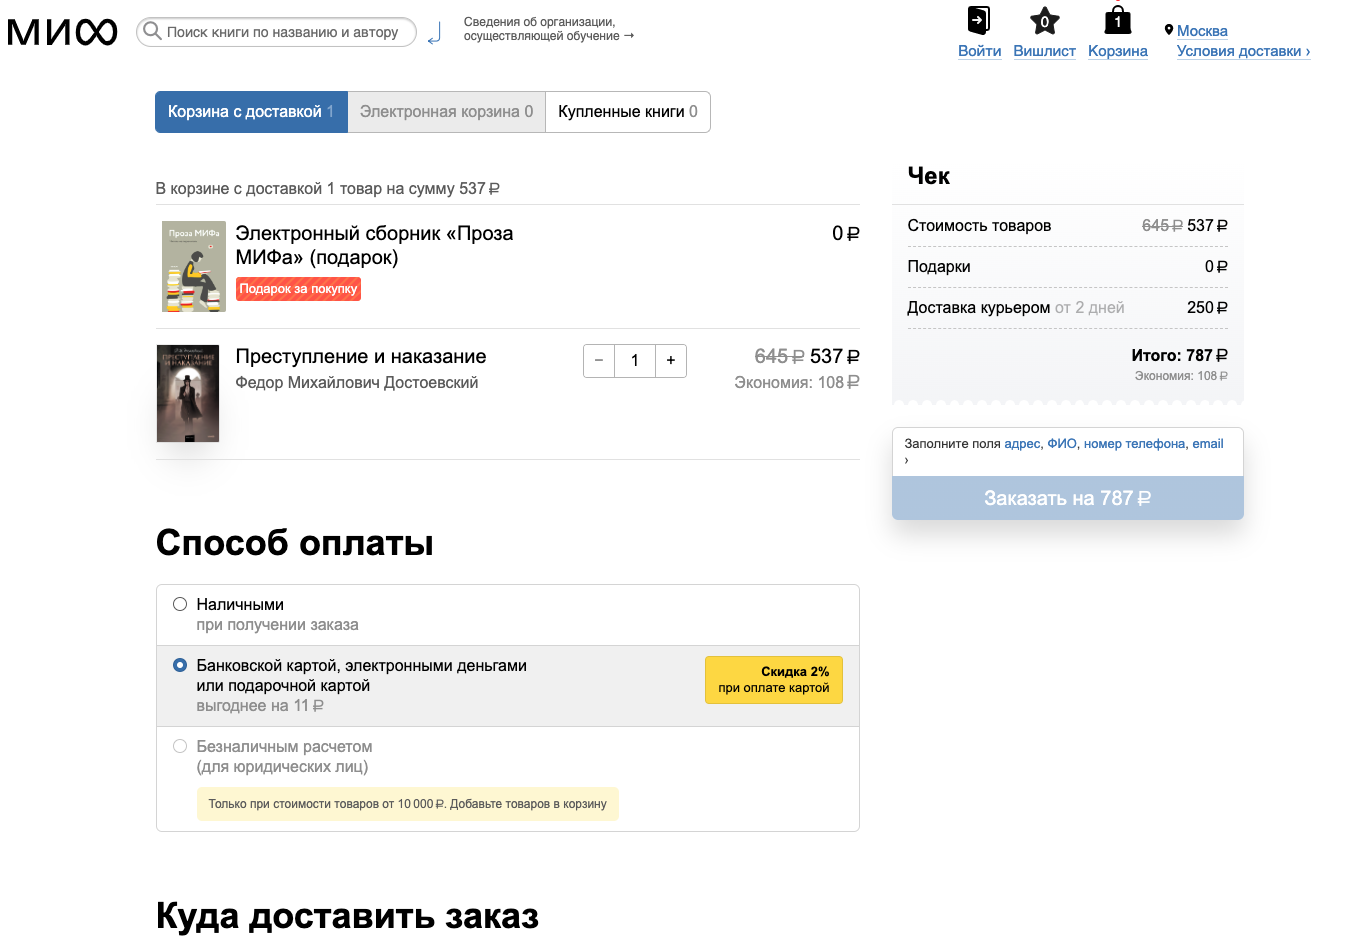Click the 10 000 ₽ minimum notice

coord(408,804)
